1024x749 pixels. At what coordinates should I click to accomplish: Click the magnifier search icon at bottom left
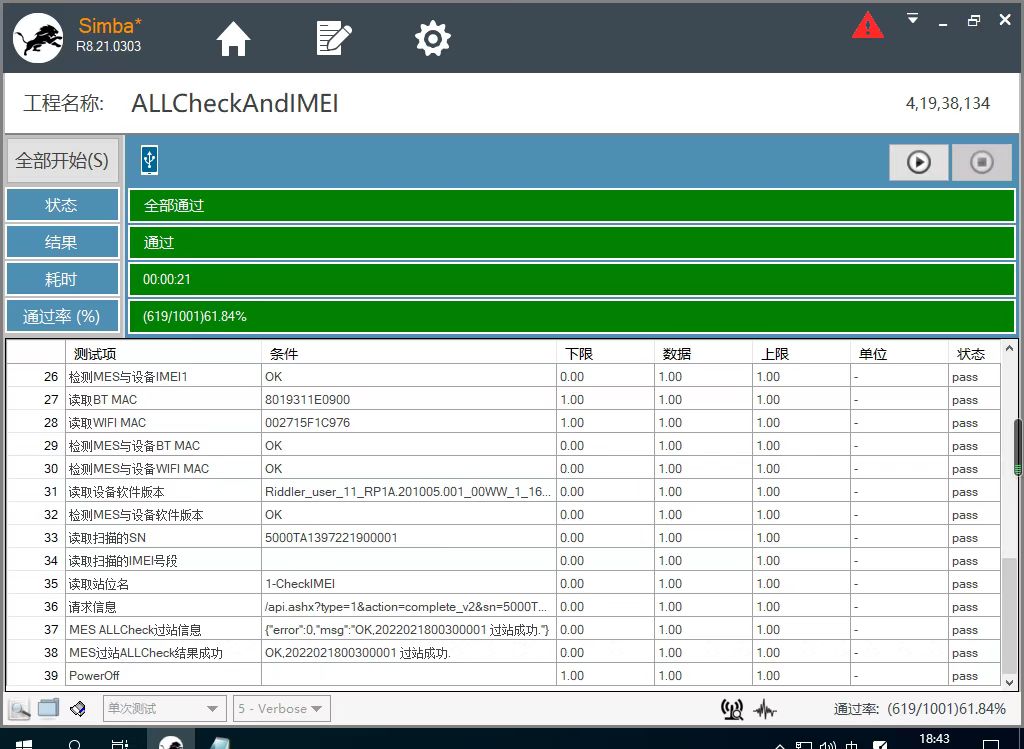coord(19,709)
